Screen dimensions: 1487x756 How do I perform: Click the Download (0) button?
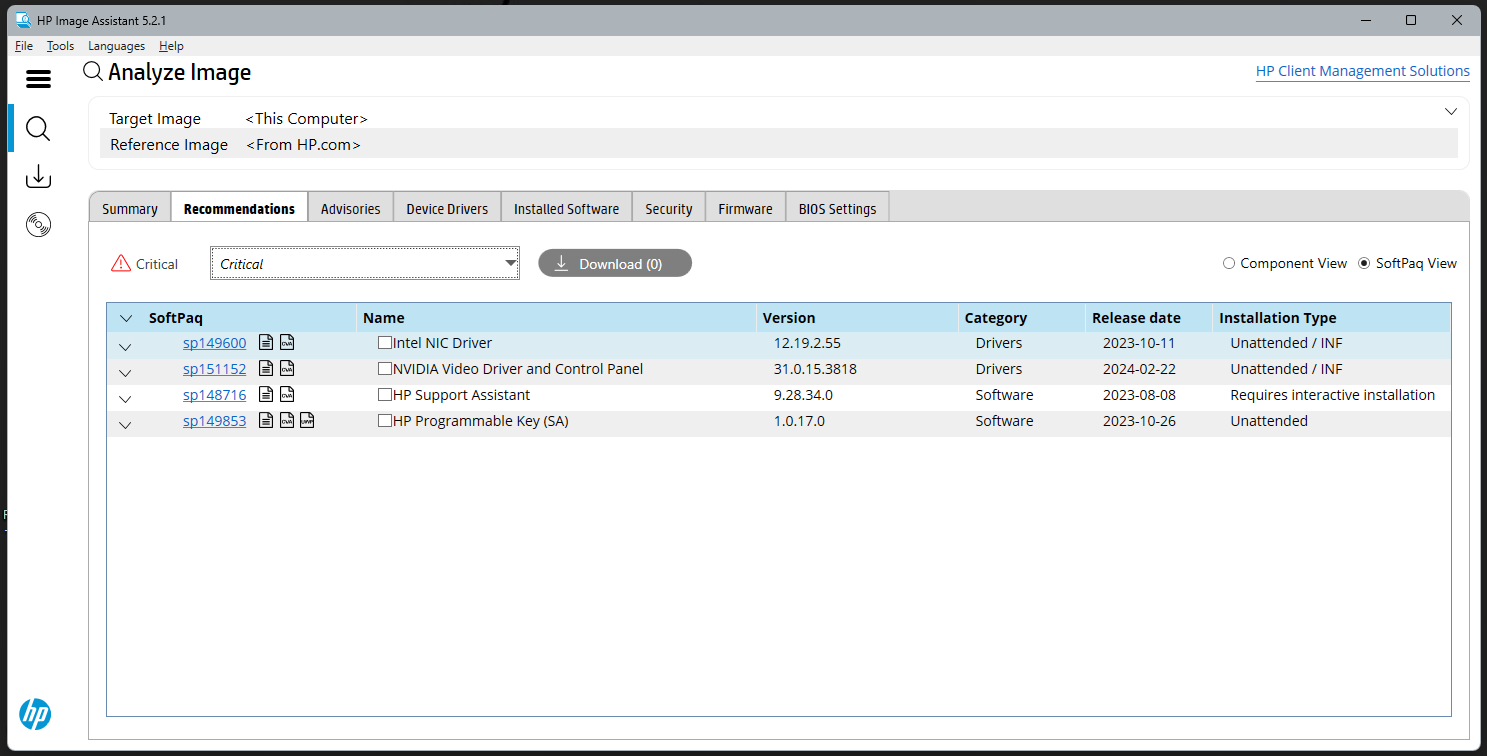(x=614, y=263)
